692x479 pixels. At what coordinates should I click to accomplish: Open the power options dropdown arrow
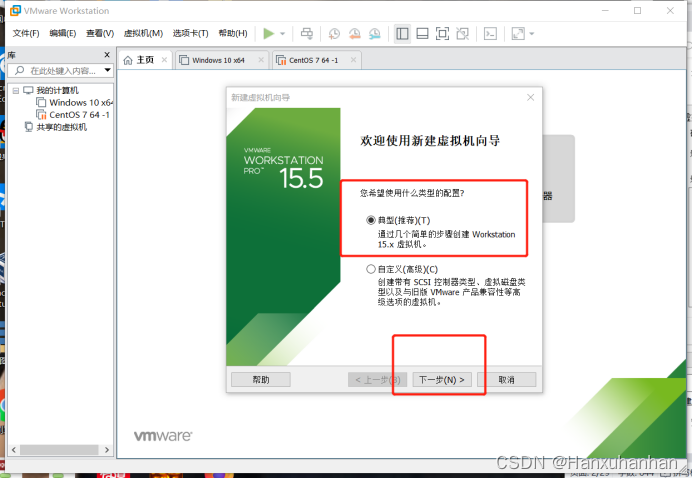click(283, 34)
